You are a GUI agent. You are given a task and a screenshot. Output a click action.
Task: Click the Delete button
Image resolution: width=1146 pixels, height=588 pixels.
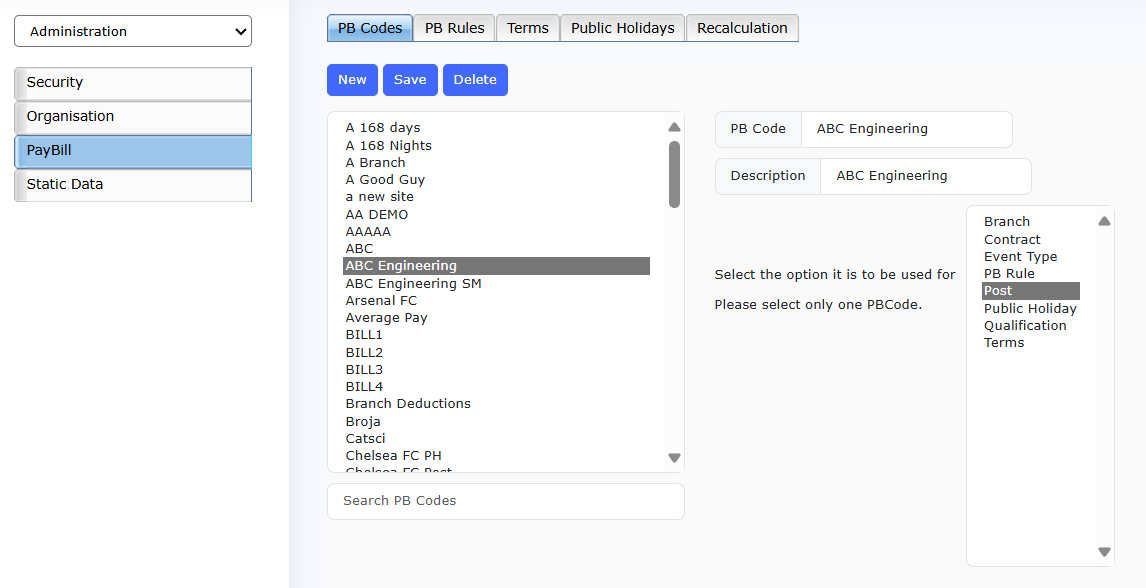[x=475, y=80]
